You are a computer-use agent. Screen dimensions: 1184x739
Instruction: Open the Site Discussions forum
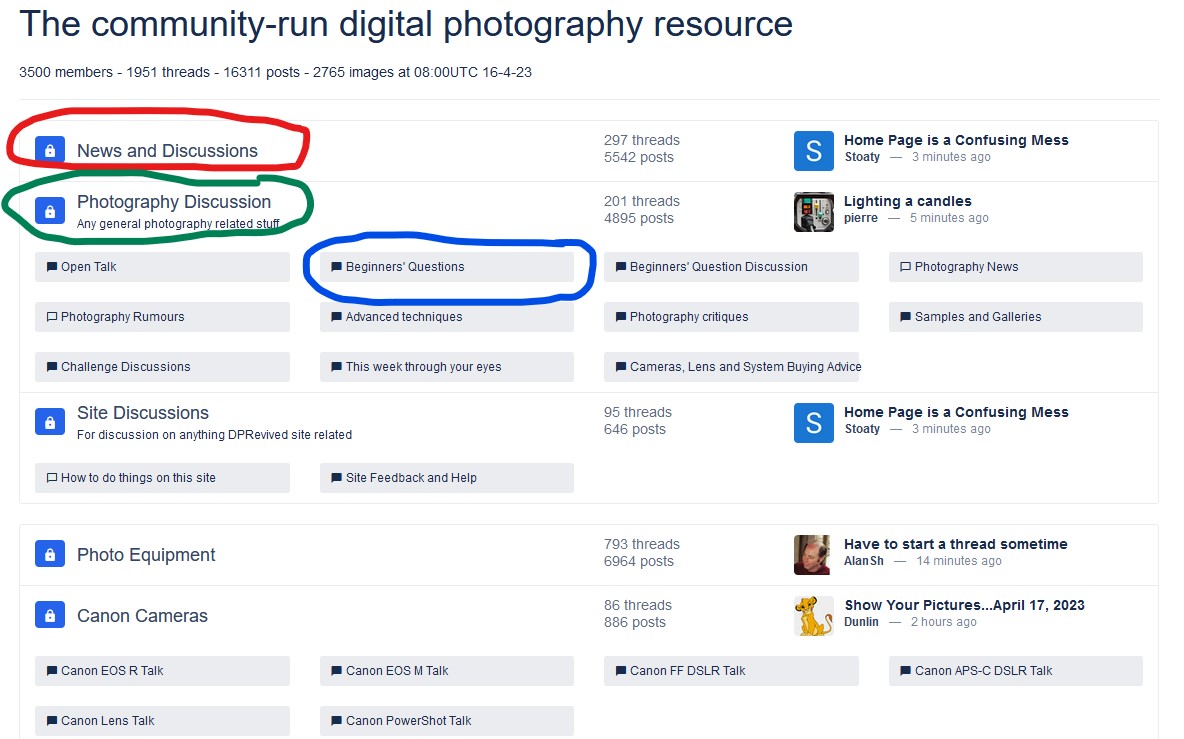click(143, 413)
